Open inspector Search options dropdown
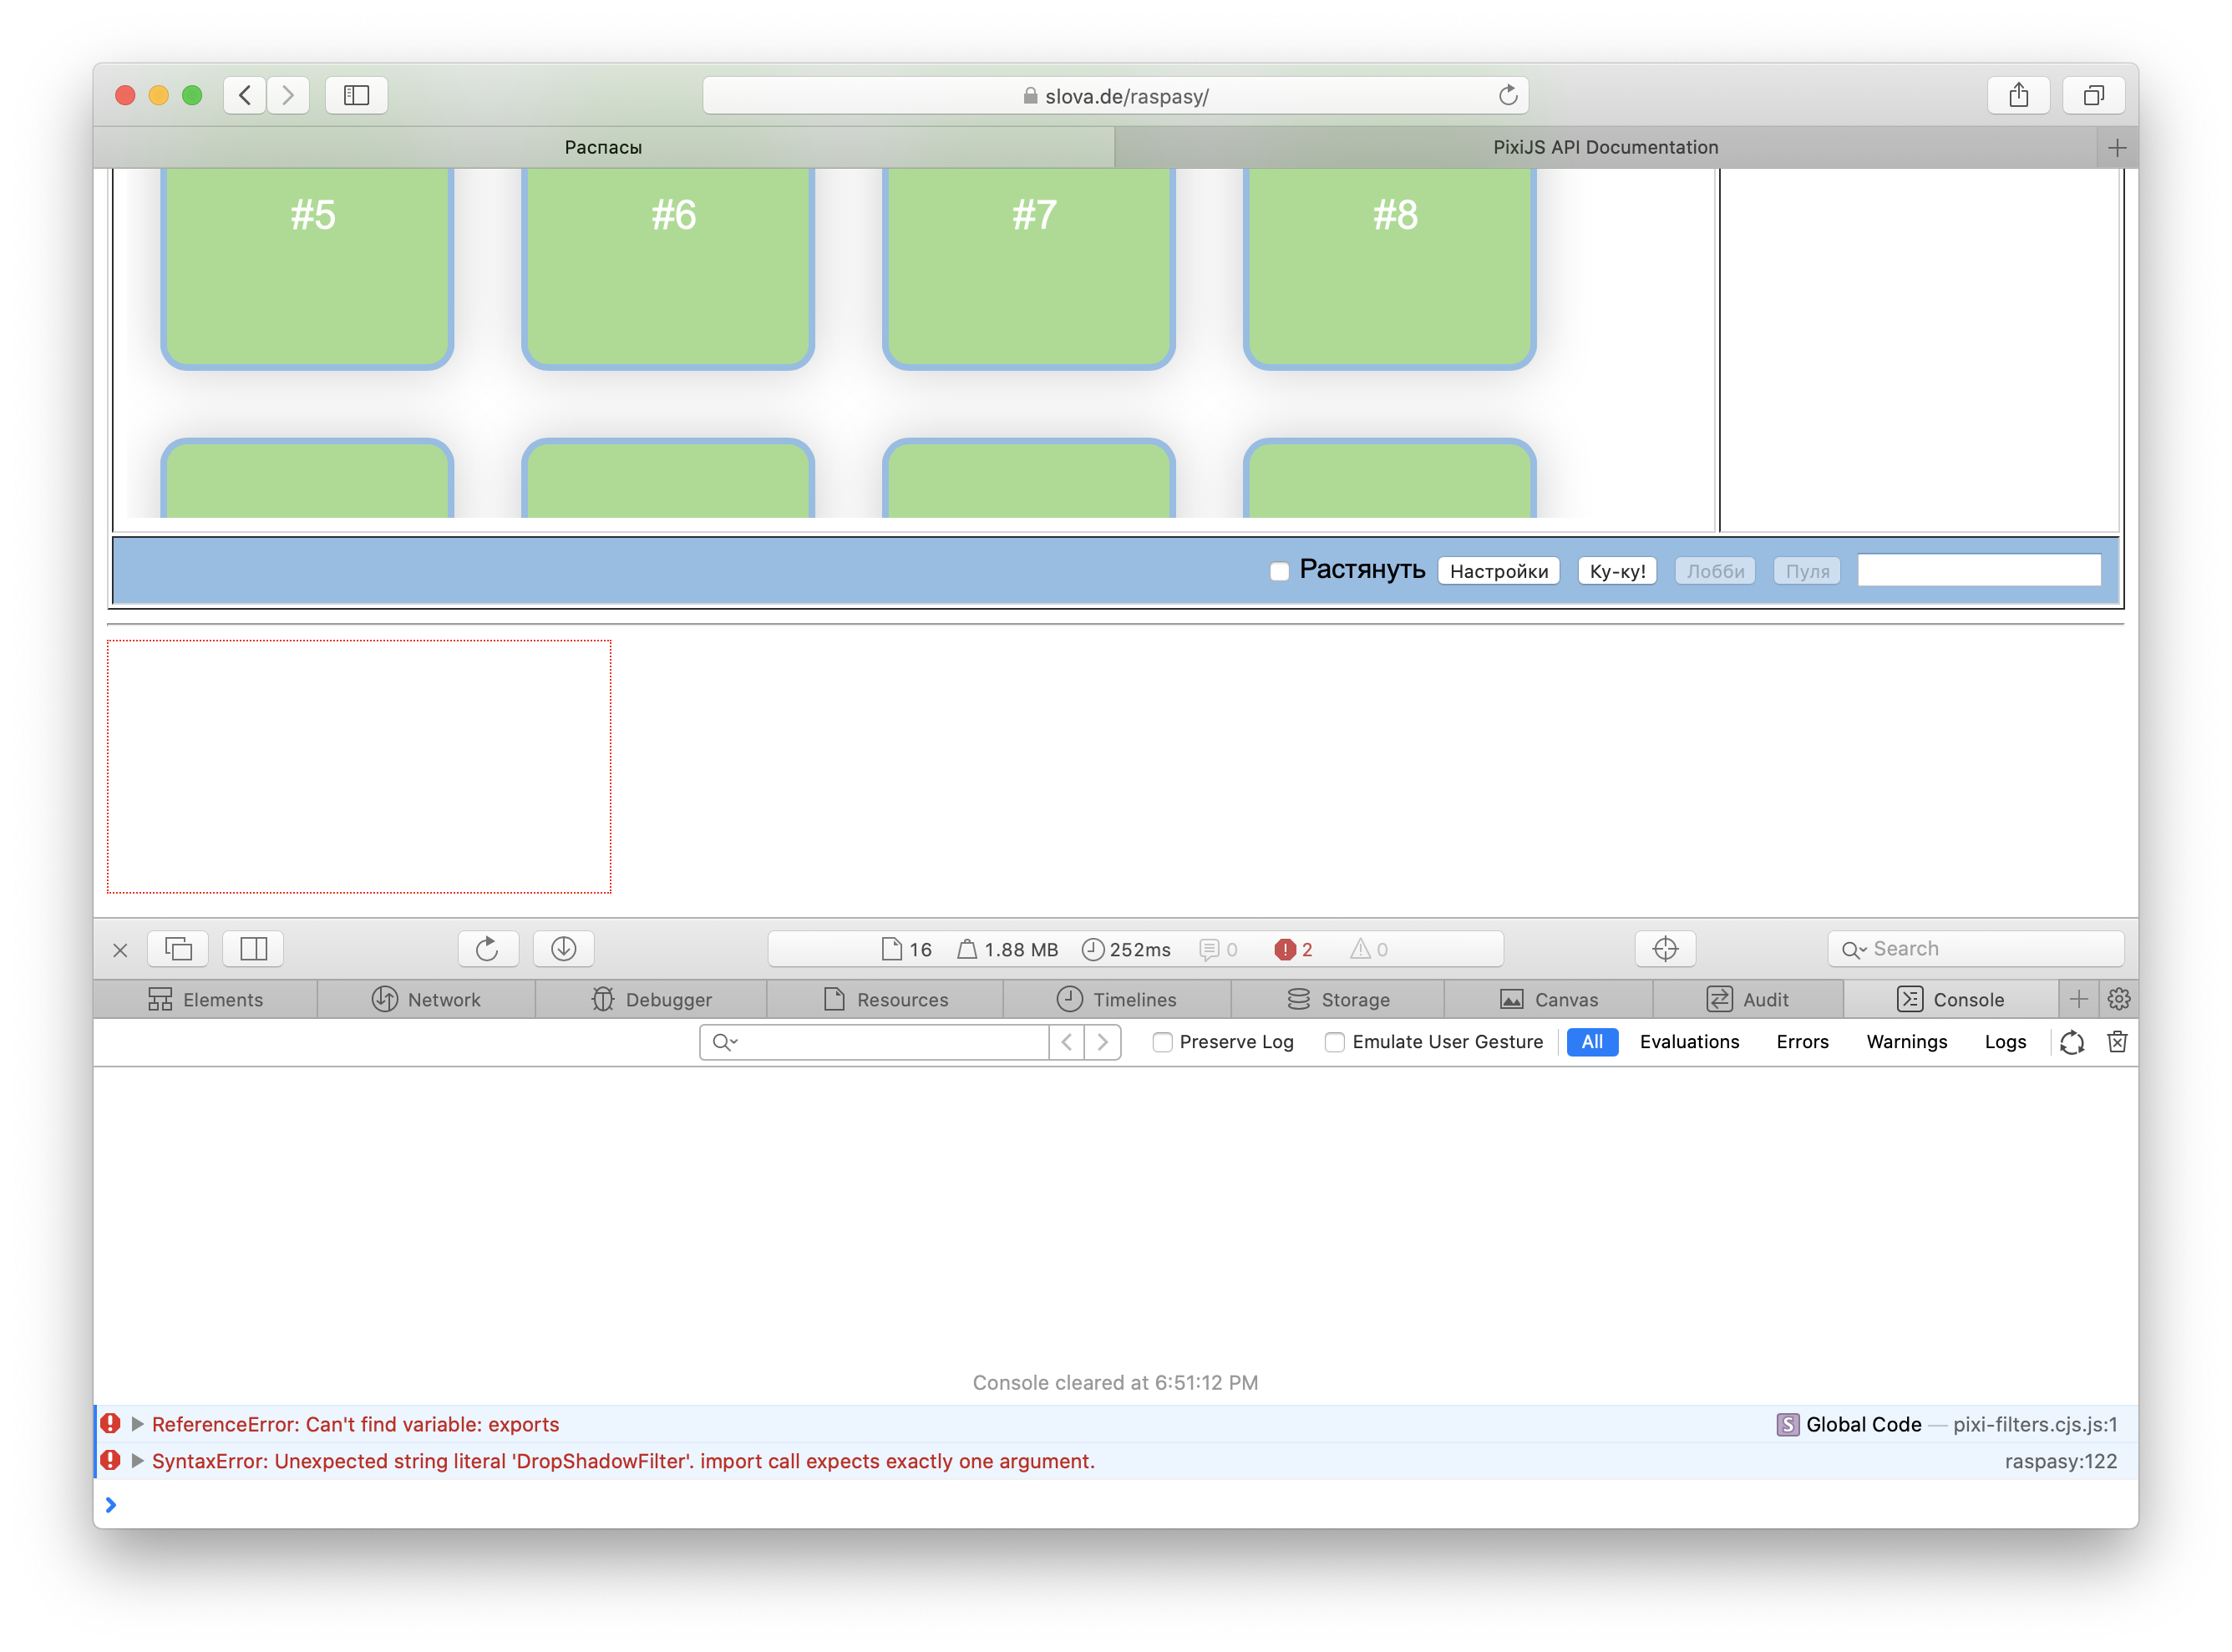The image size is (2232, 1652). 1853,949
